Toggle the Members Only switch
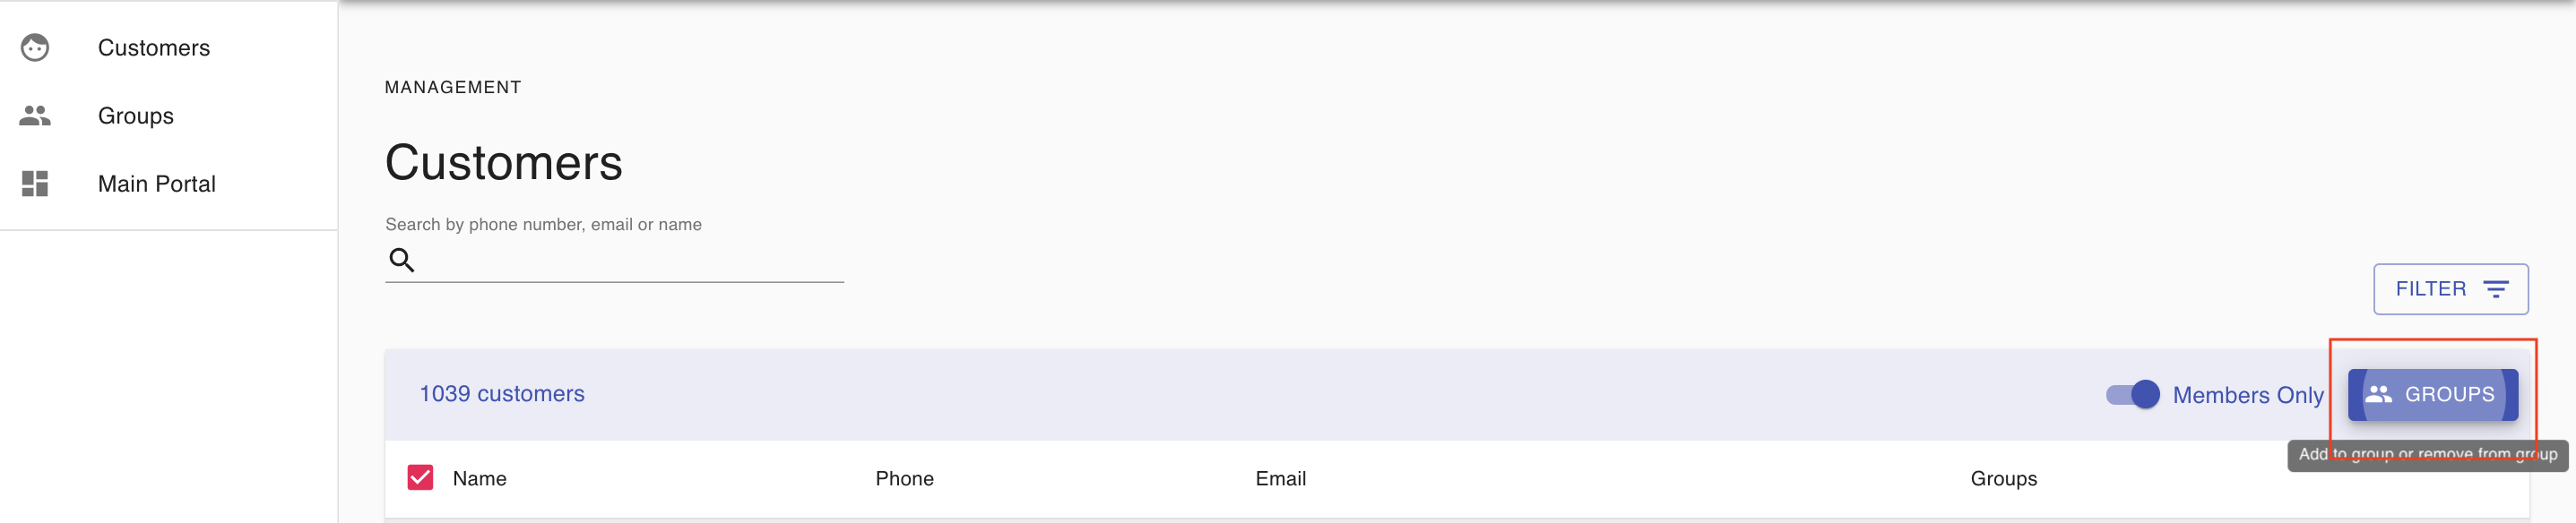 coord(2132,394)
